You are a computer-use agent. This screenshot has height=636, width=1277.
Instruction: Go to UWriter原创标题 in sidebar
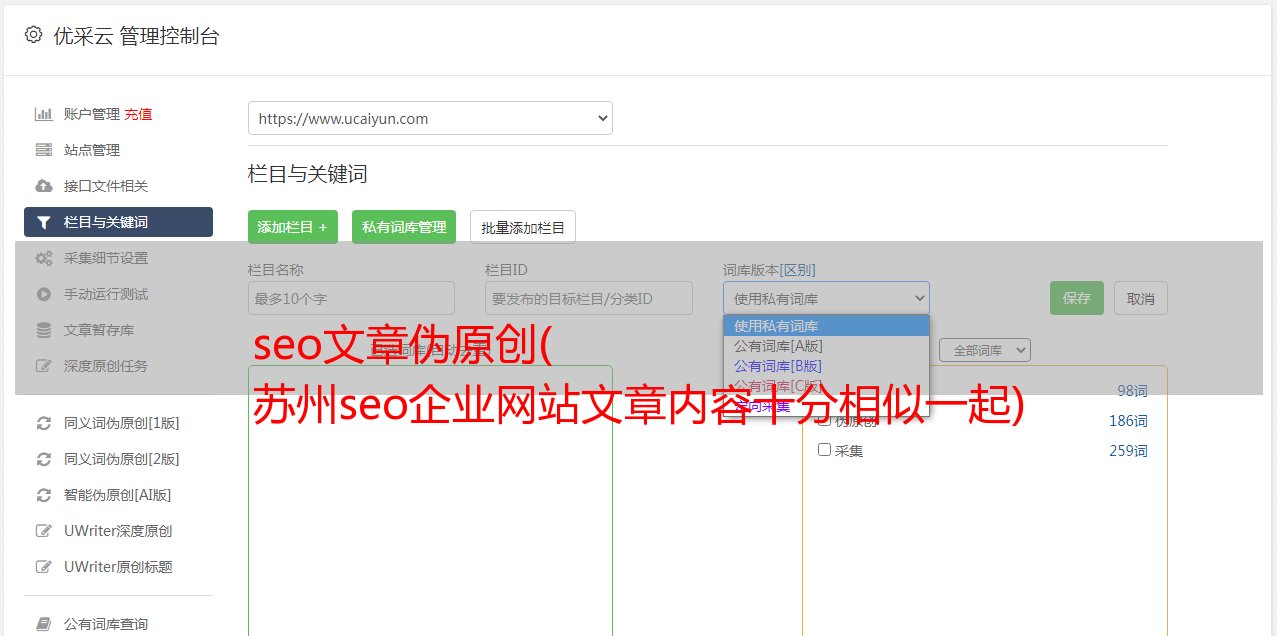pyautogui.click(x=118, y=567)
